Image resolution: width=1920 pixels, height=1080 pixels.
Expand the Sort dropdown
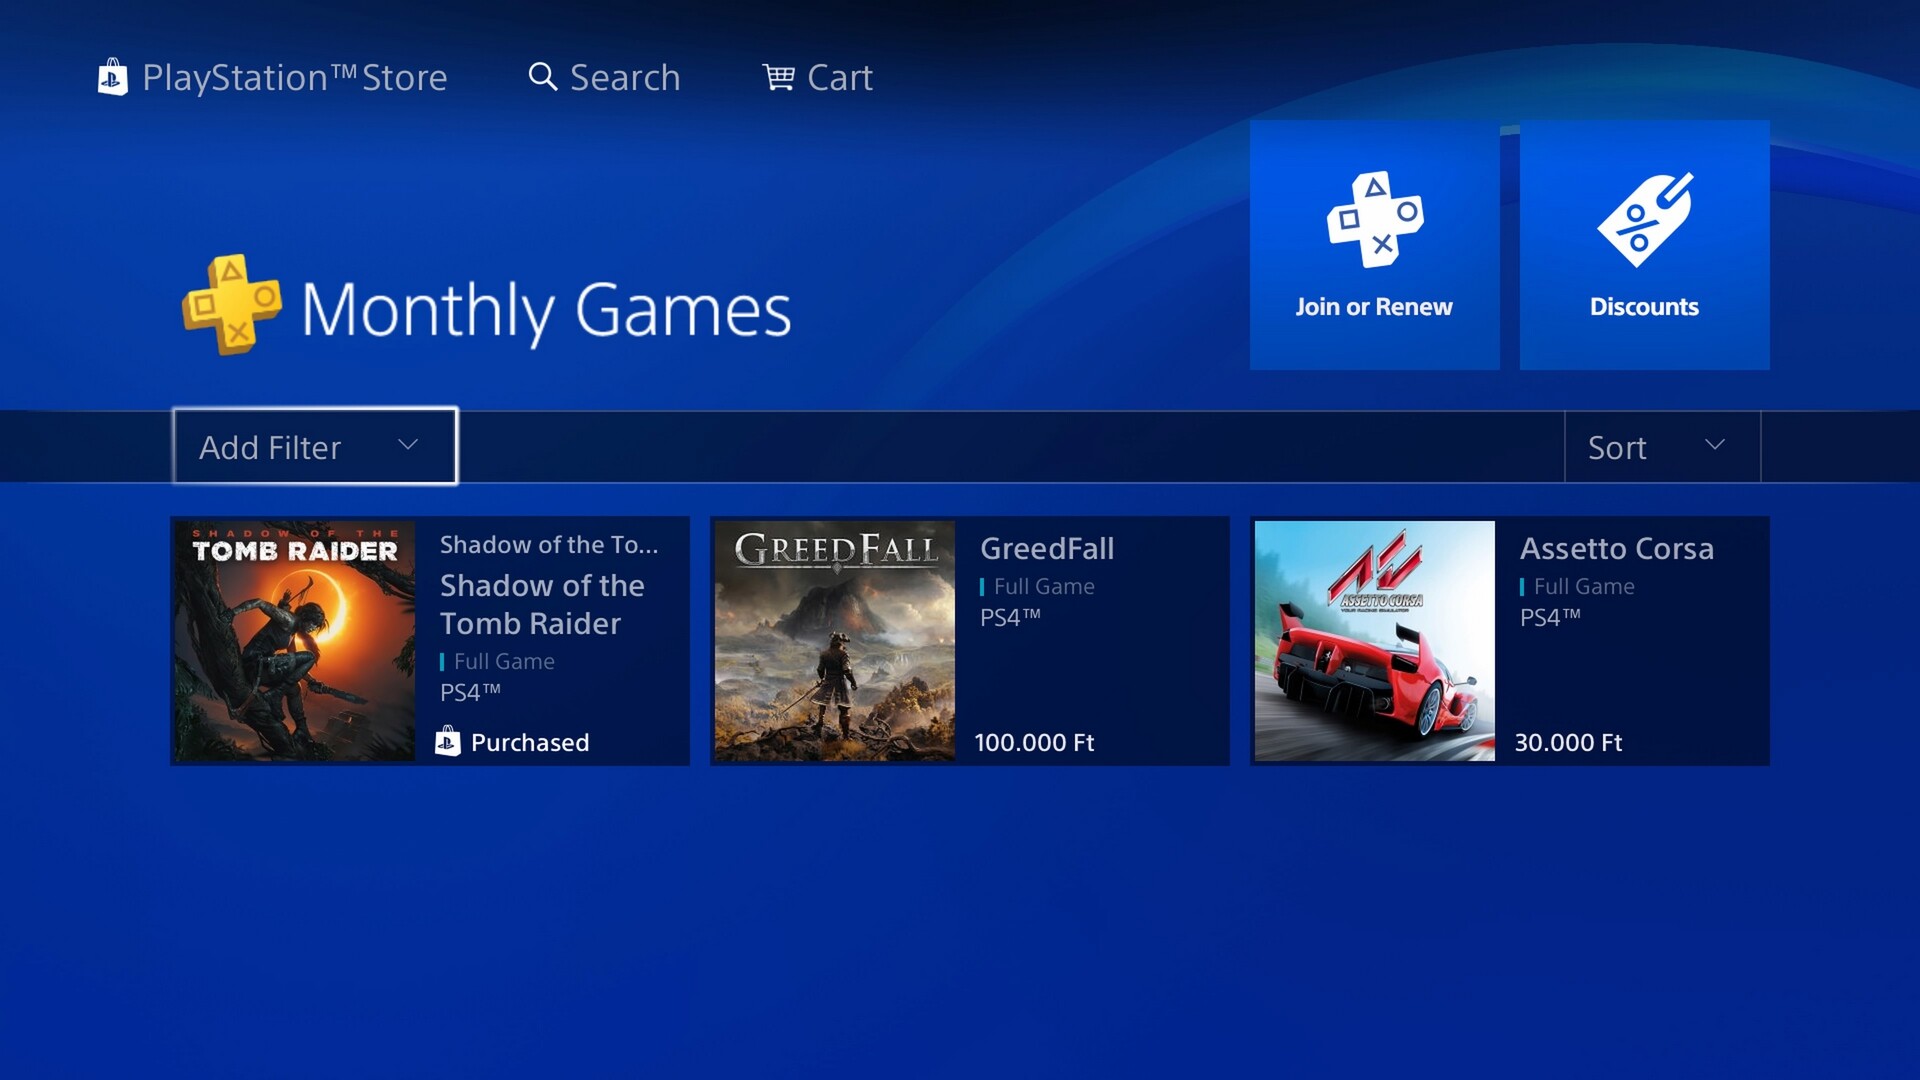[1662, 447]
